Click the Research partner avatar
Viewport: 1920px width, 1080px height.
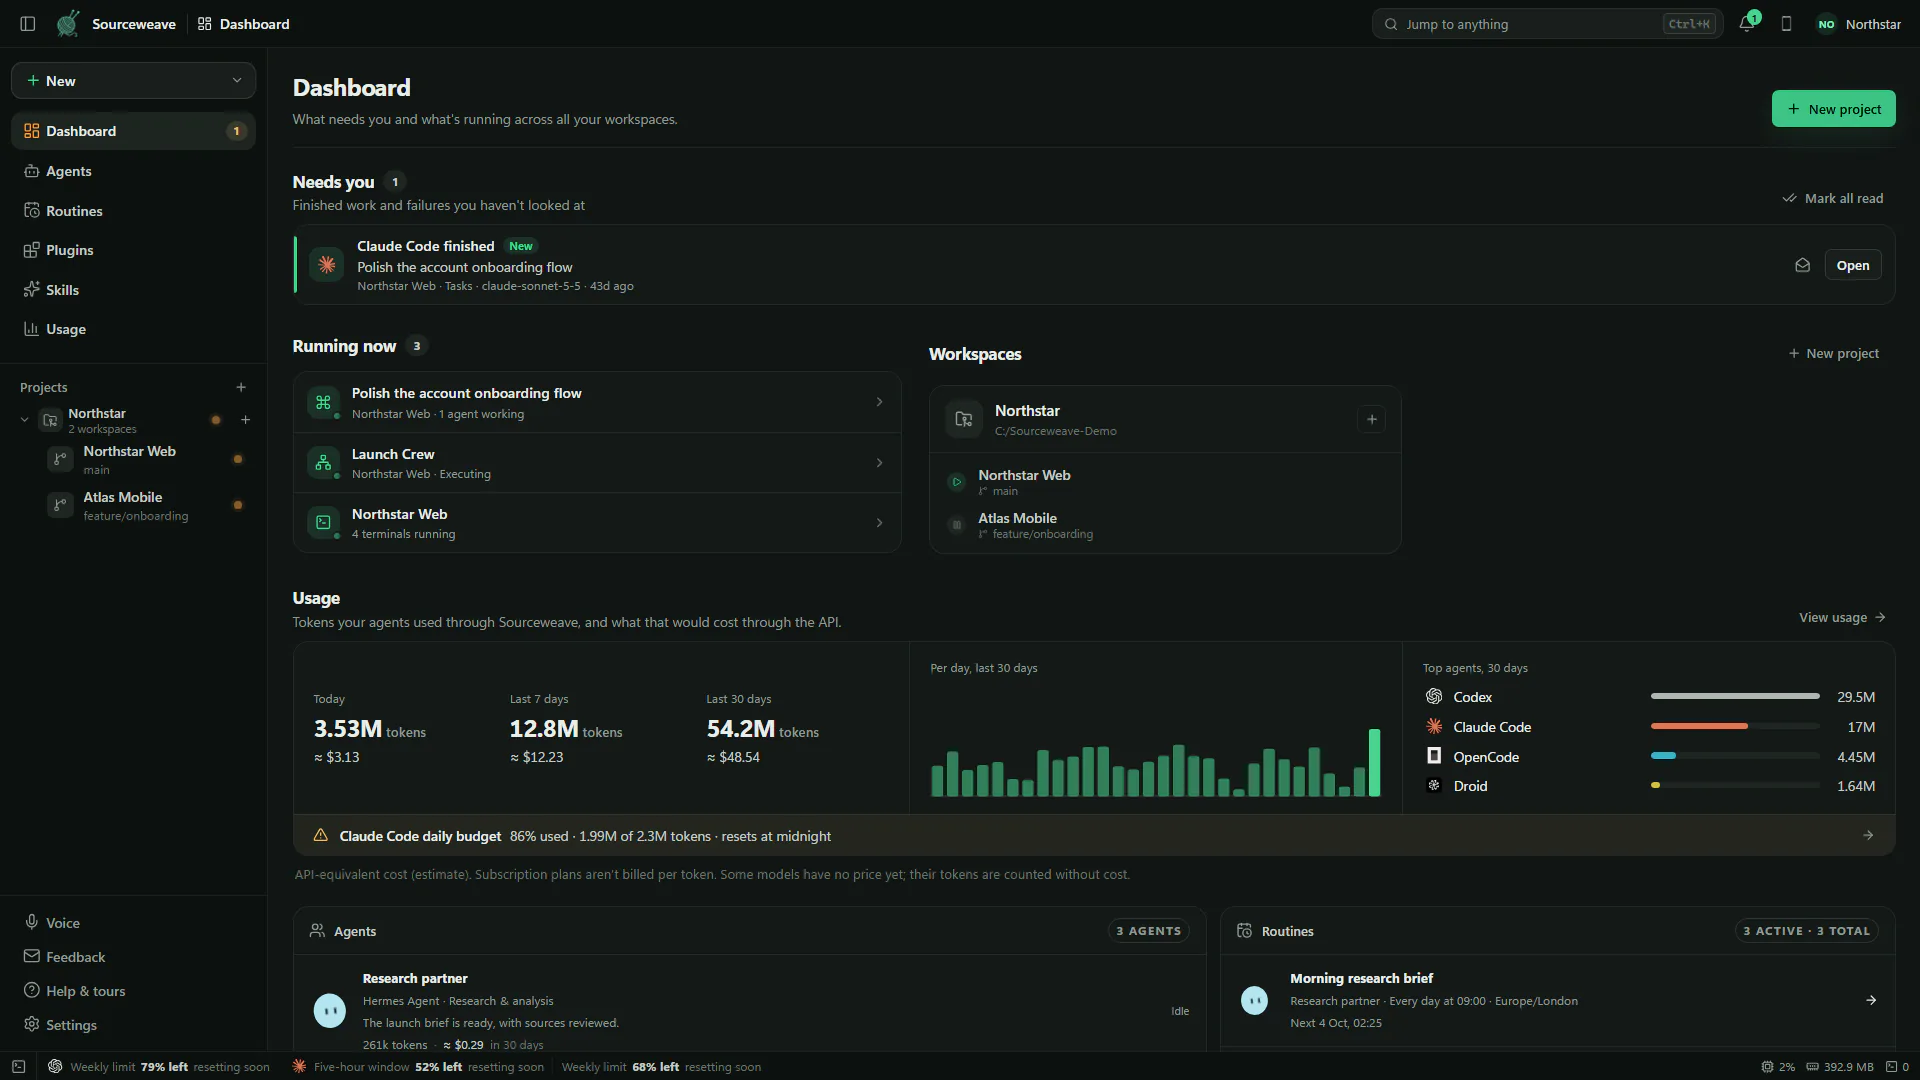pyautogui.click(x=330, y=1011)
